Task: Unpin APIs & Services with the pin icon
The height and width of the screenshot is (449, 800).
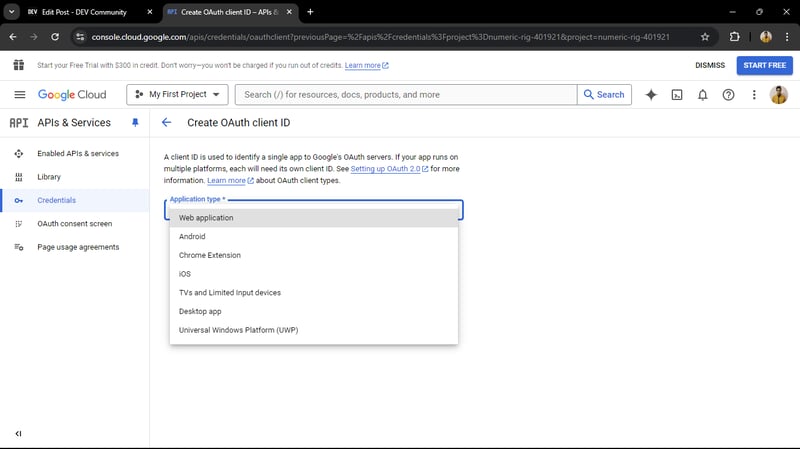Action: coord(135,122)
